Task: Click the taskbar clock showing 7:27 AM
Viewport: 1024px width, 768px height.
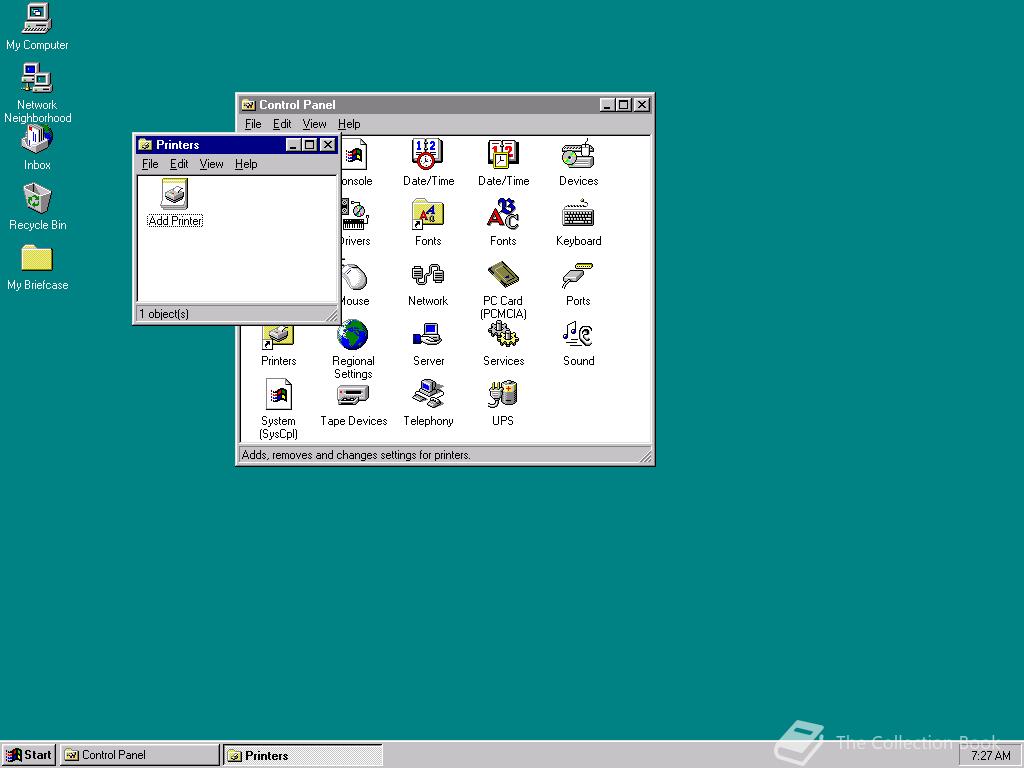Action: click(991, 756)
